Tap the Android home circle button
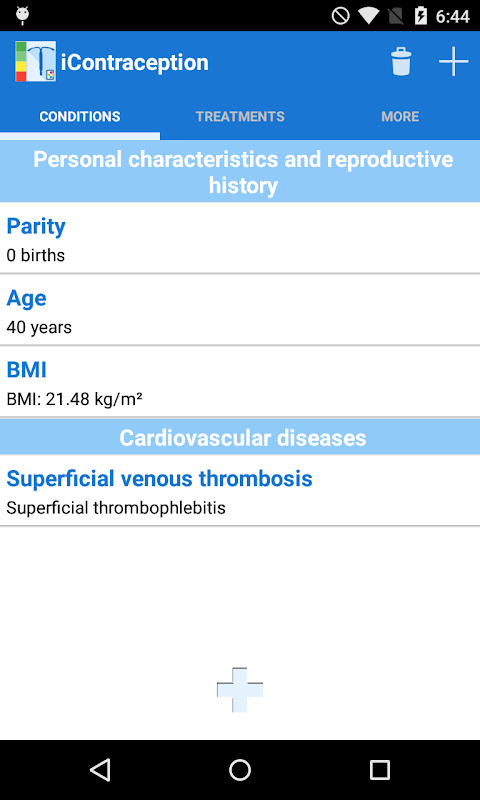 coord(240,769)
